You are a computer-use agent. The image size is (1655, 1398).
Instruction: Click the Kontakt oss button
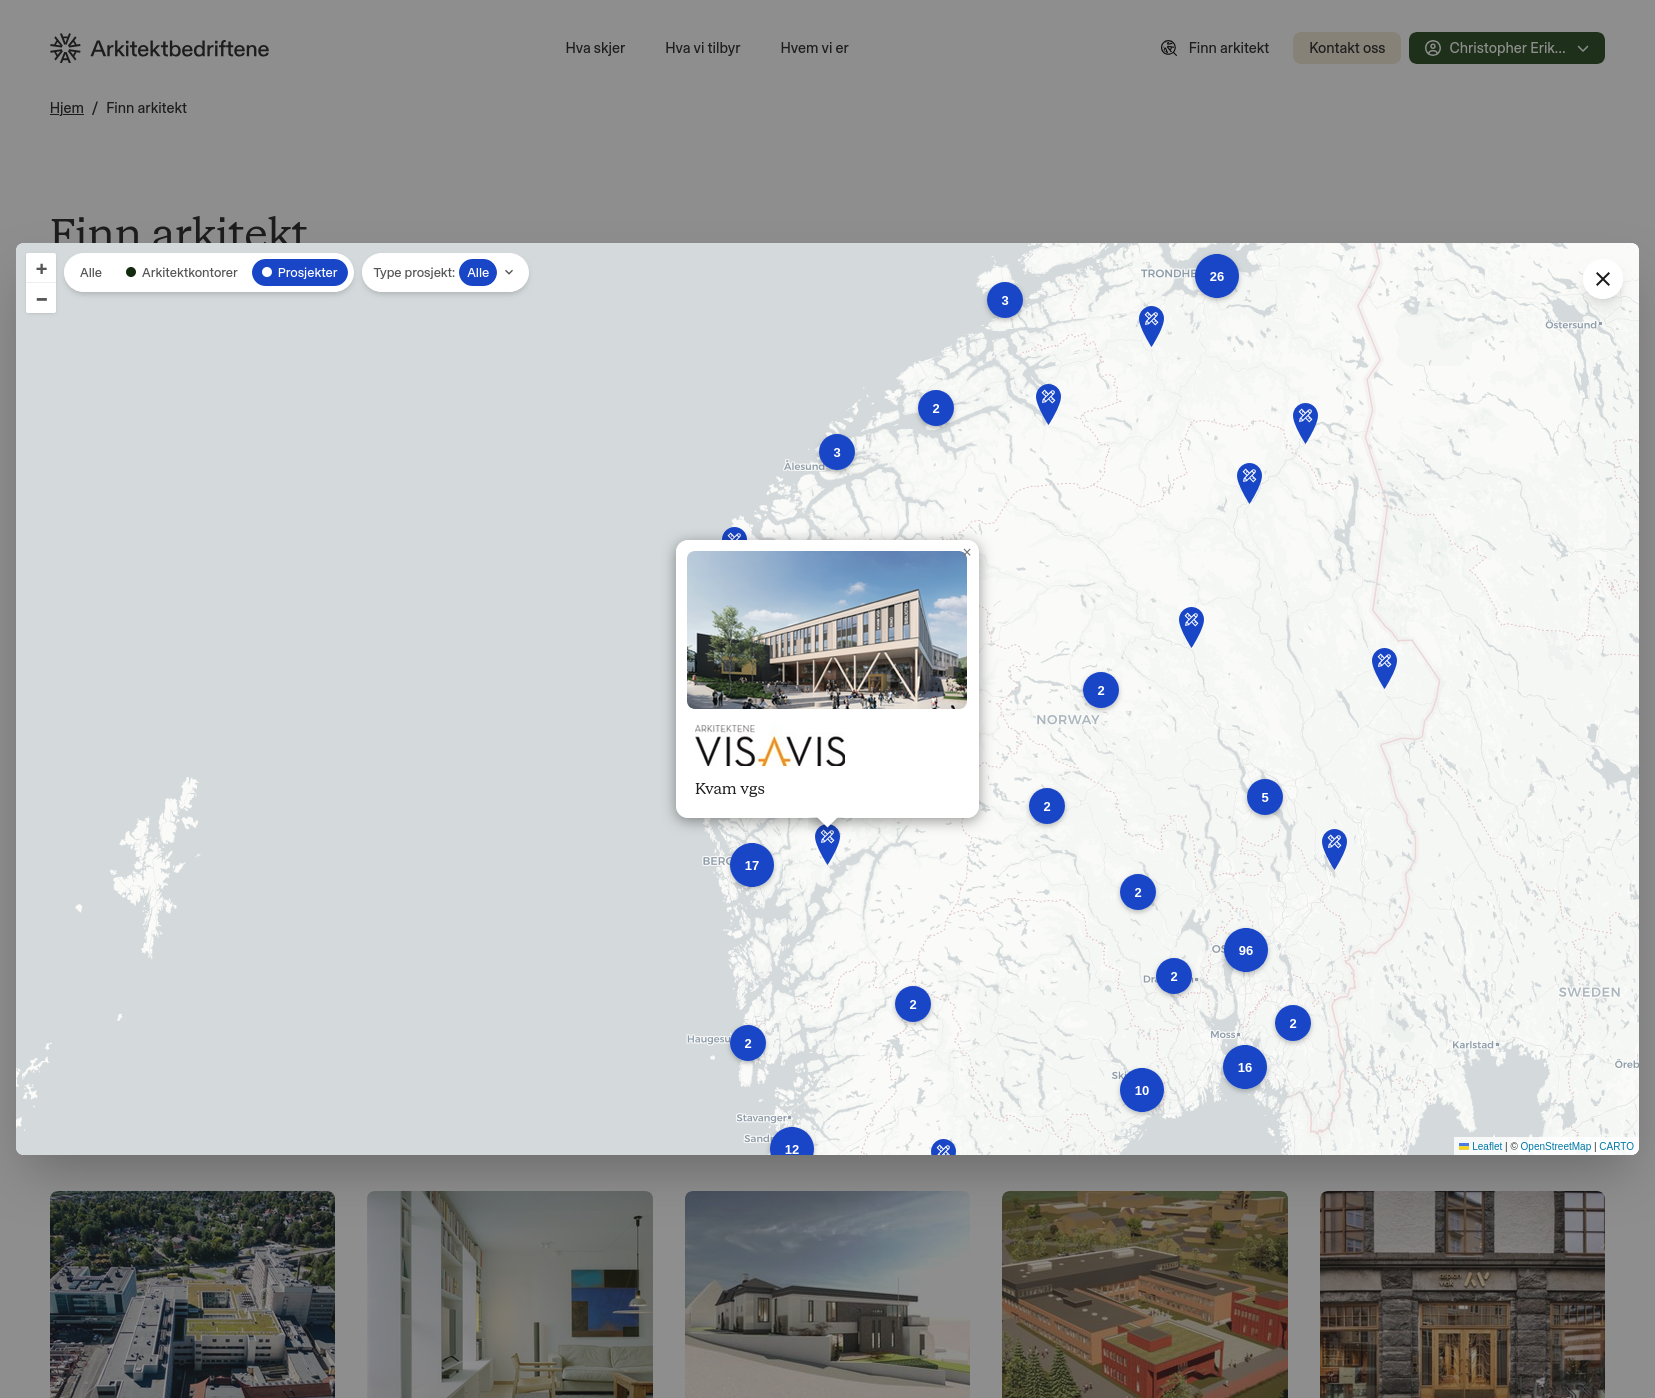tap(1347, 48)
